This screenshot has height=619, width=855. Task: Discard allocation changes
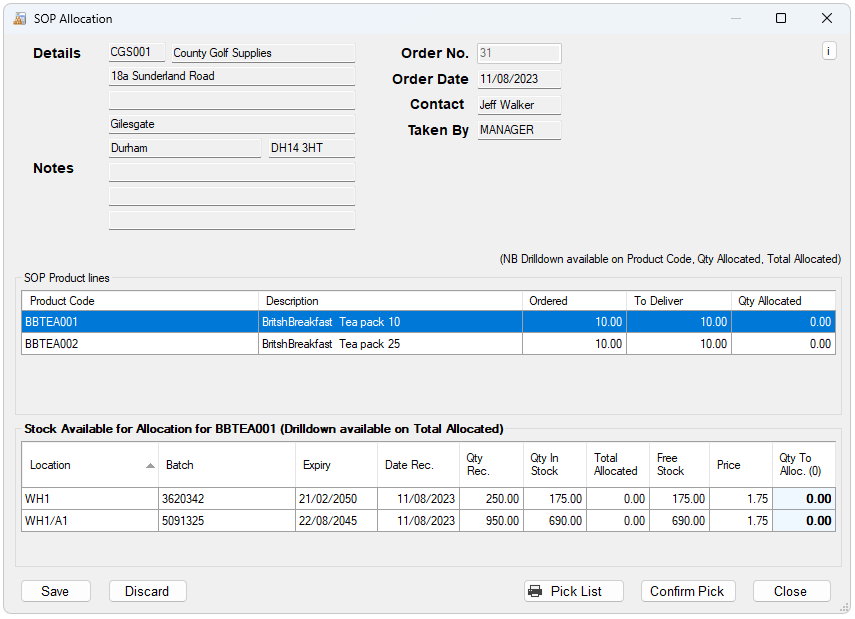[147, 590]
